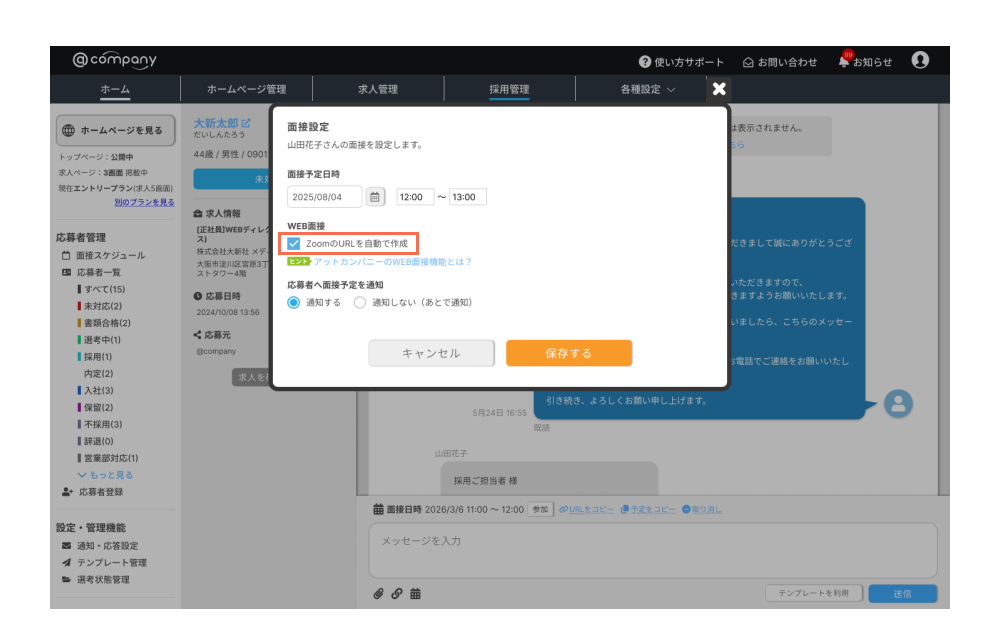Open テンプレート管理 in sidebar
The height and width of the screenshot is (640, 1000).
[x=112, y=562]
